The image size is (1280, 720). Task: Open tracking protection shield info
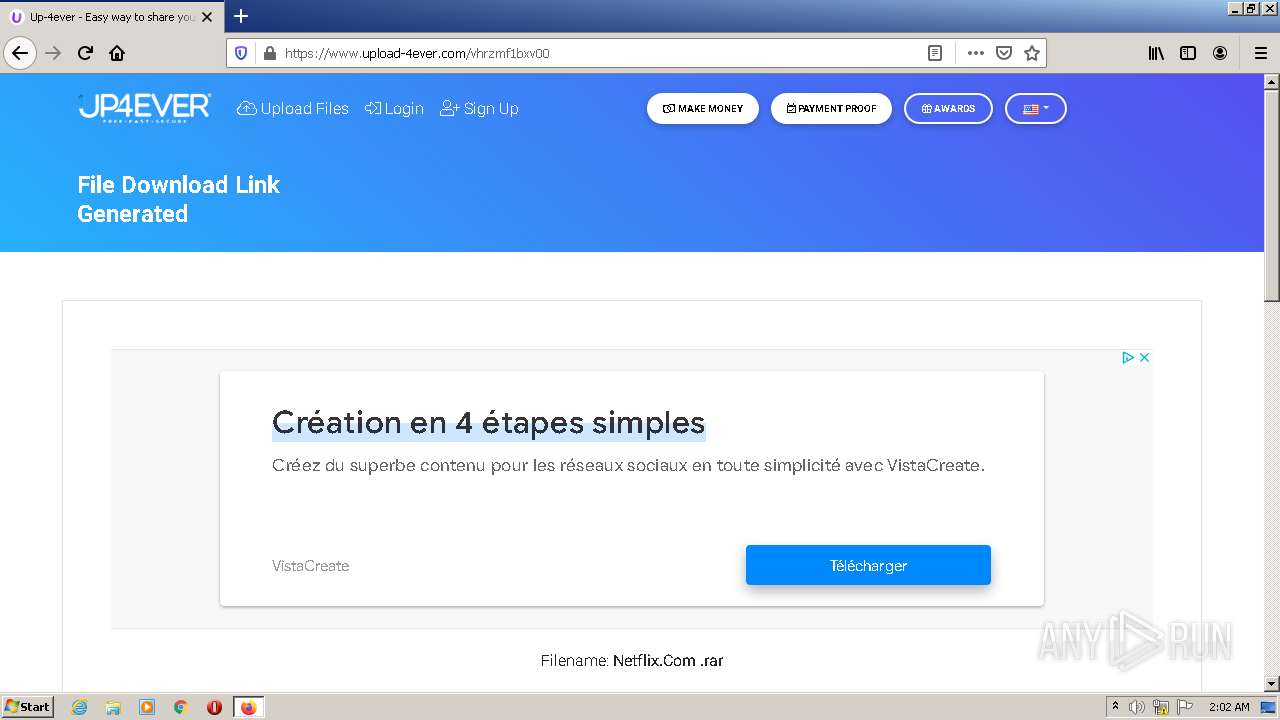point(241,53)
